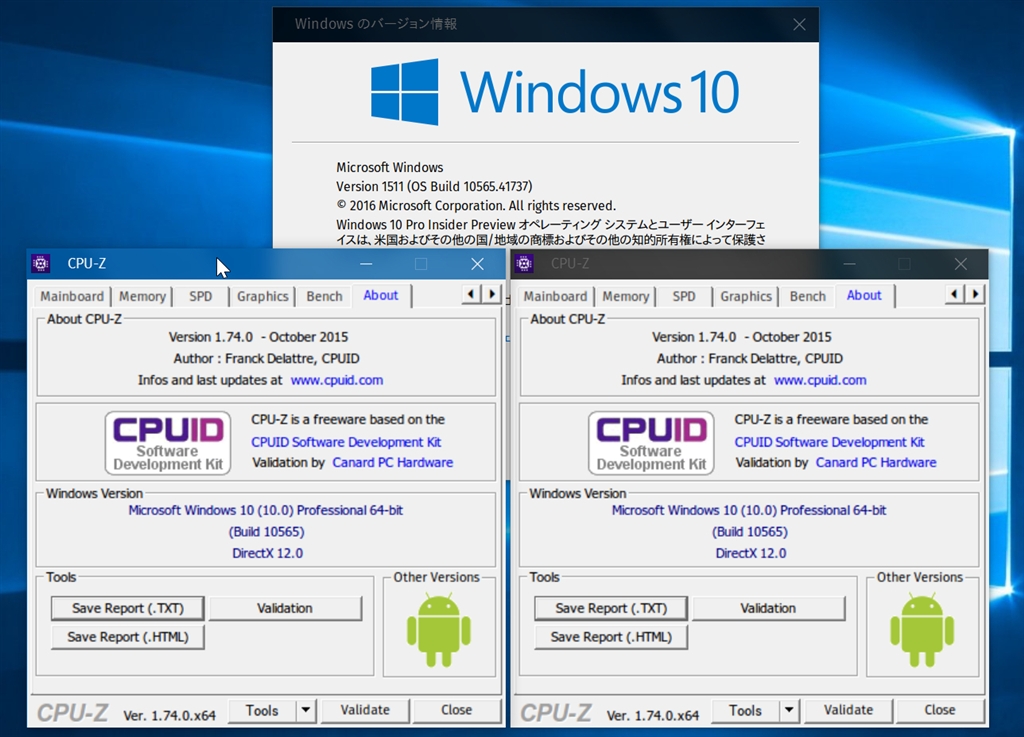Open Canard PC Hardware link in left window
Viewport: 1024px width, 737px height.
(392, 462)
